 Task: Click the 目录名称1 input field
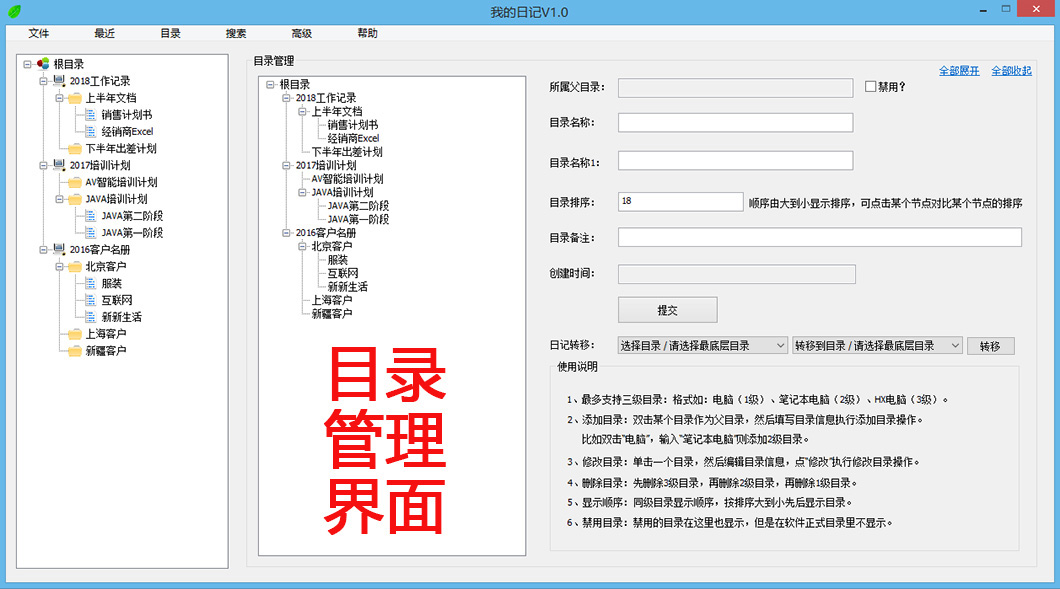(x=736, y=160)
